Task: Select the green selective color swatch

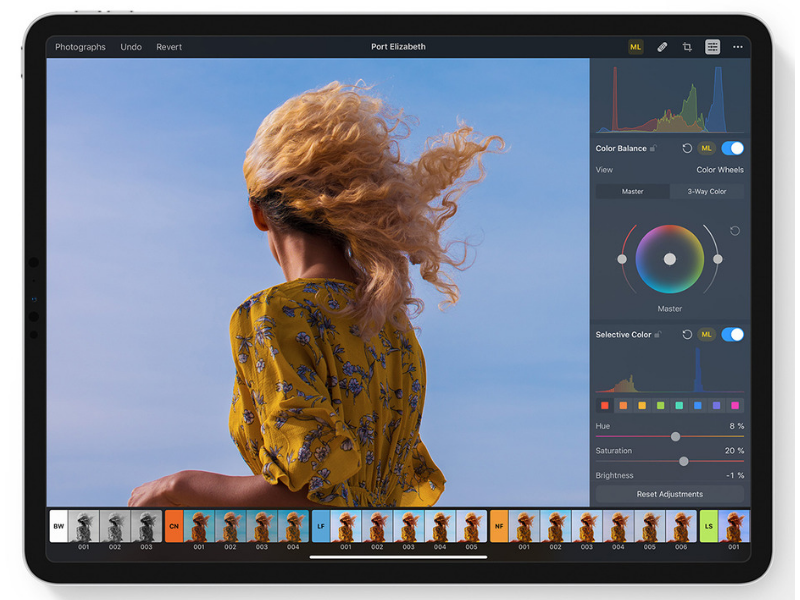Action: pos(661,406)
